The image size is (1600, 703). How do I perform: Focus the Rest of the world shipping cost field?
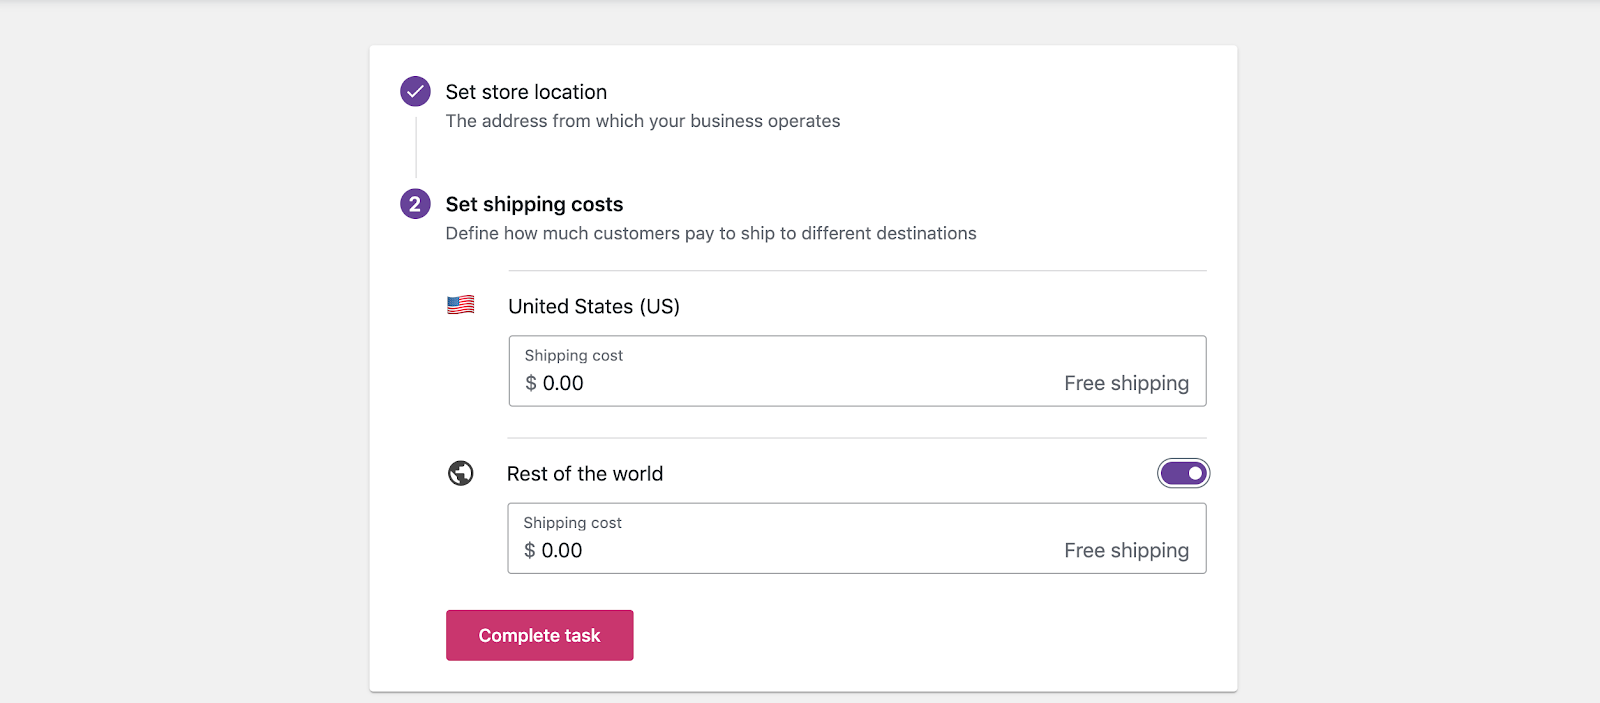pyautogui.click(x=800, y=550)
